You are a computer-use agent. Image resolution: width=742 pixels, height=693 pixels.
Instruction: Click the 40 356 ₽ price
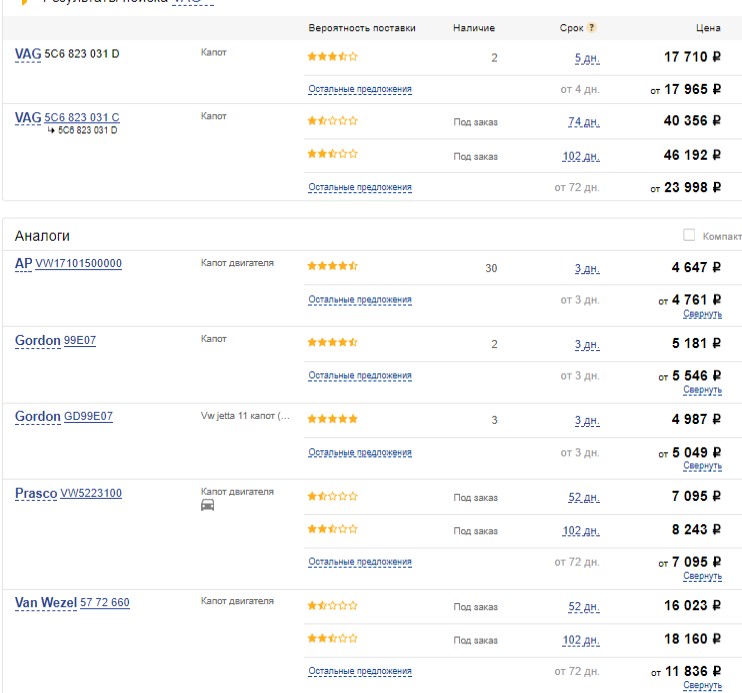[x=692, y=121]
